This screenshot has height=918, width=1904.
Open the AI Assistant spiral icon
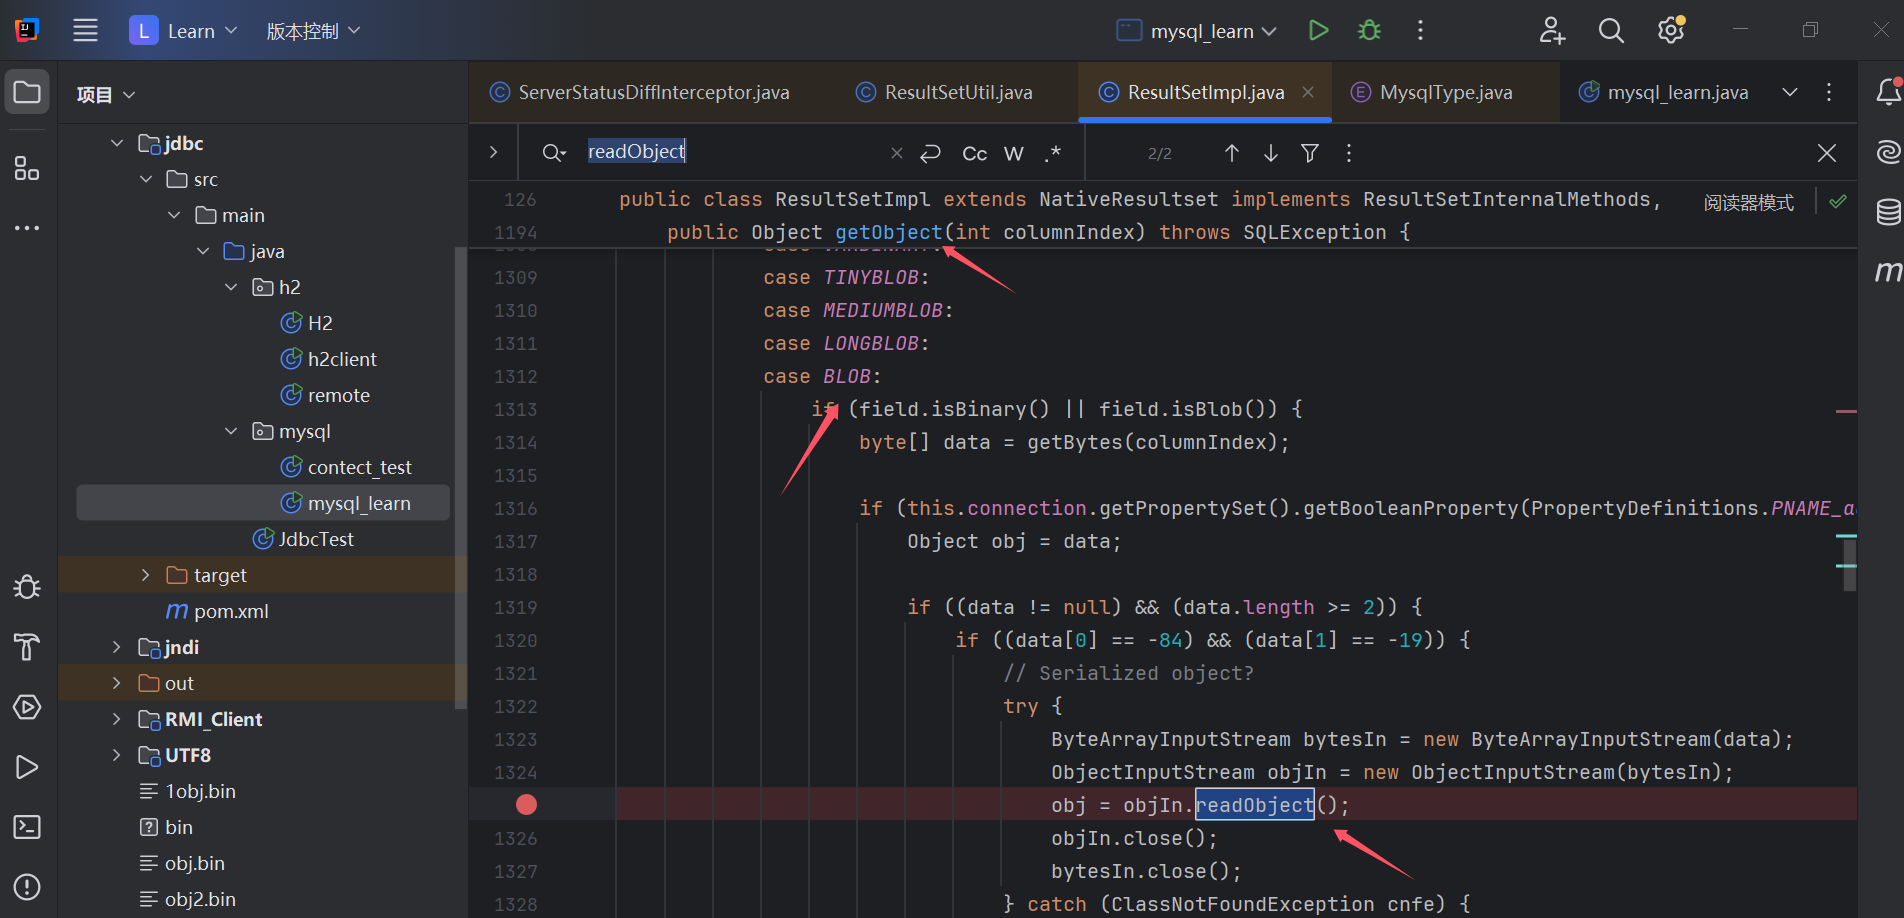tap(1887, 152)
